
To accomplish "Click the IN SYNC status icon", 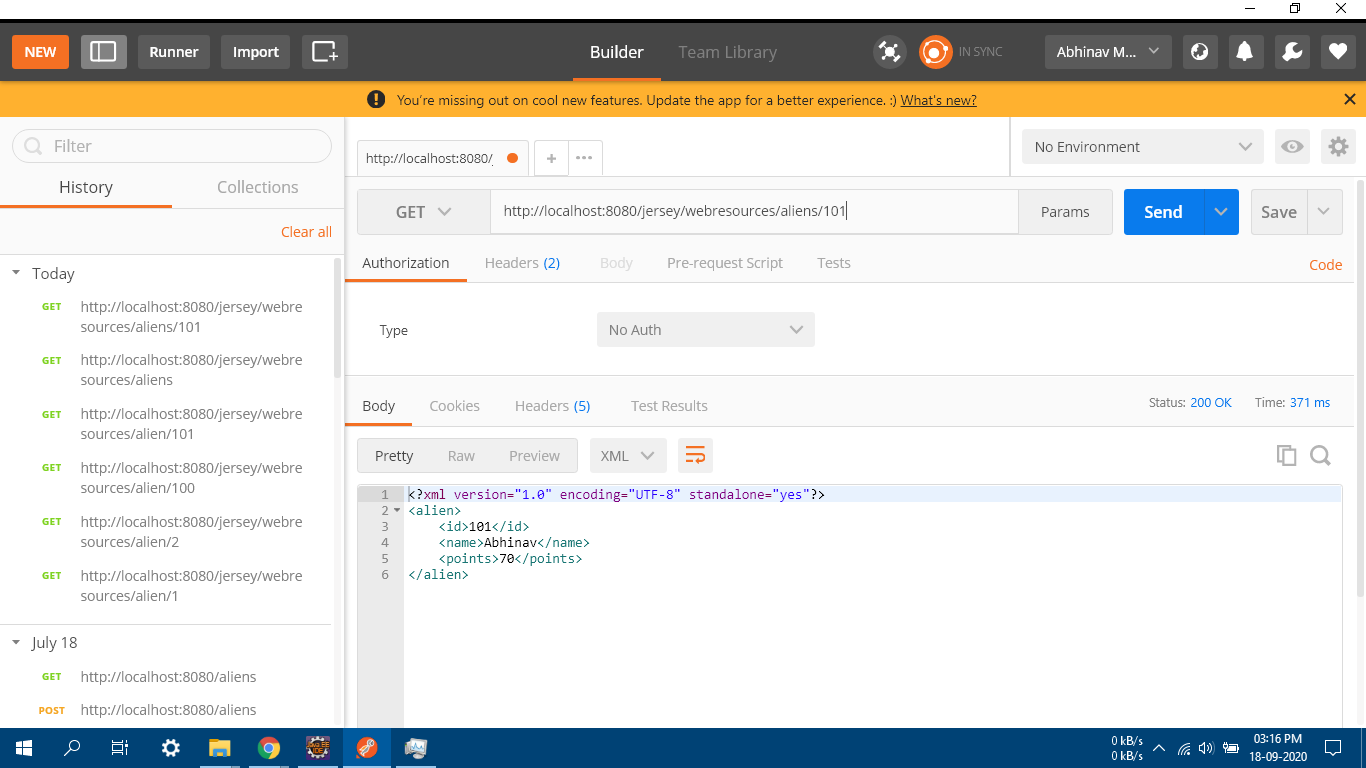I will (x=934, y=51).
